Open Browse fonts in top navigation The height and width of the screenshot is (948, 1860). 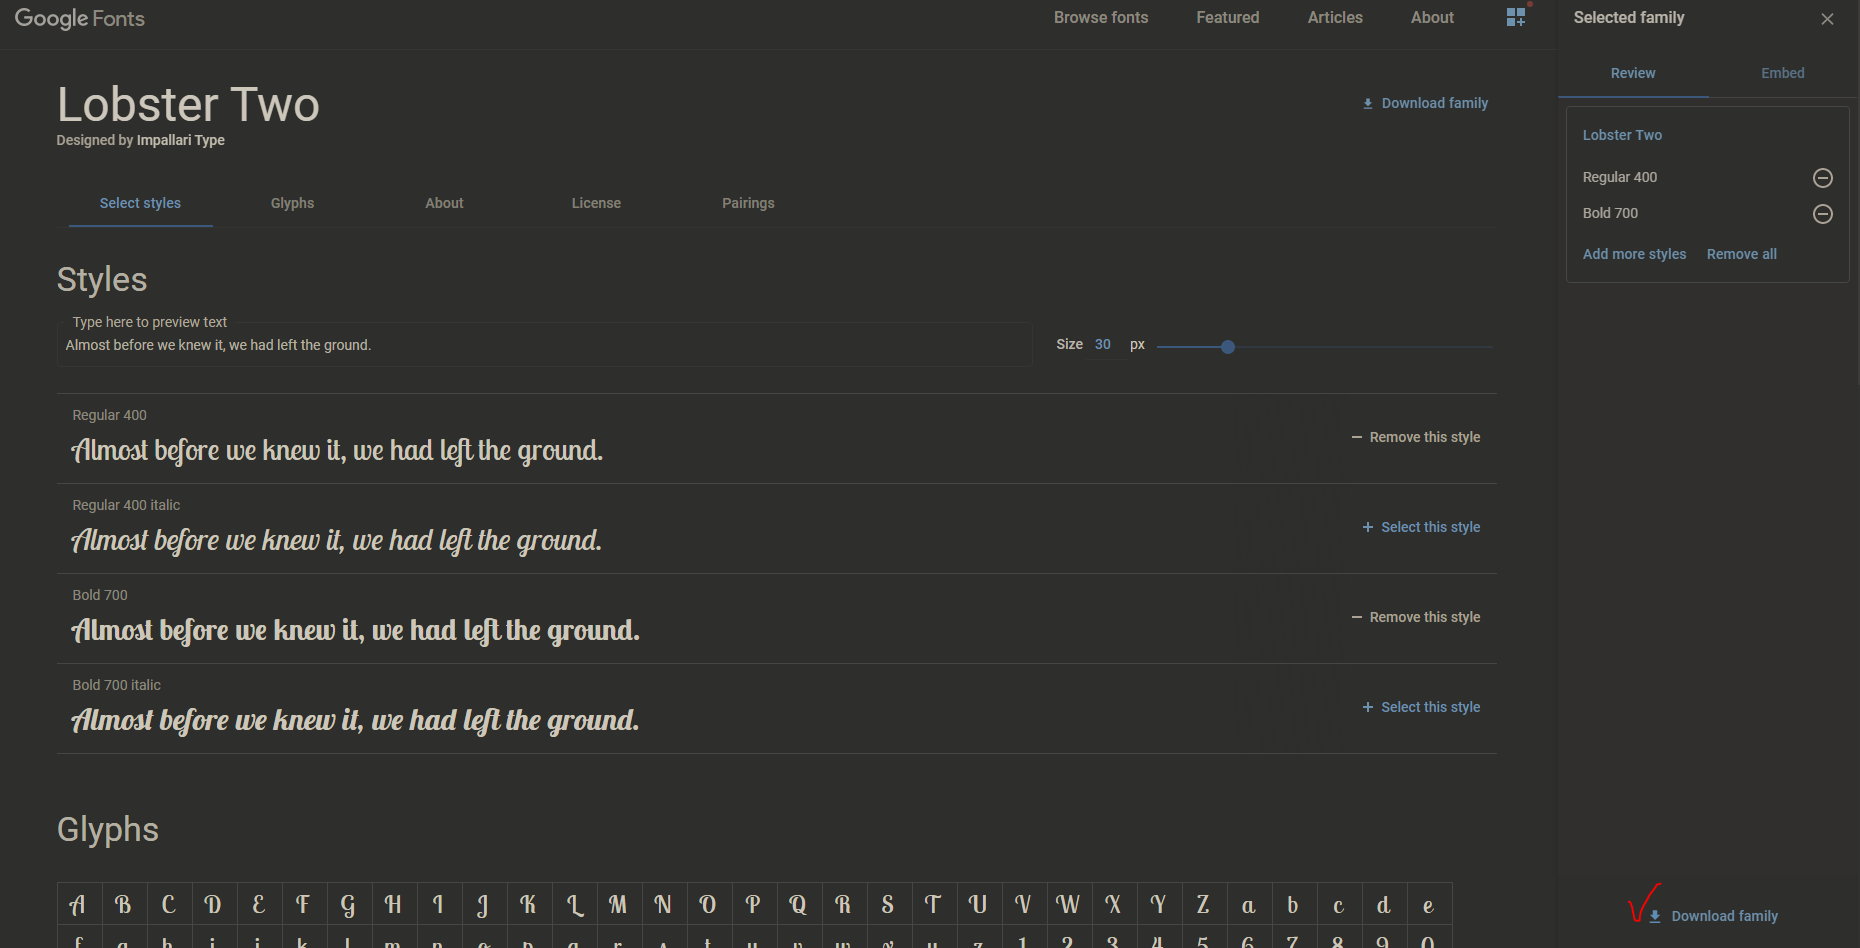pyautogui.click(x=1101, y=18)
